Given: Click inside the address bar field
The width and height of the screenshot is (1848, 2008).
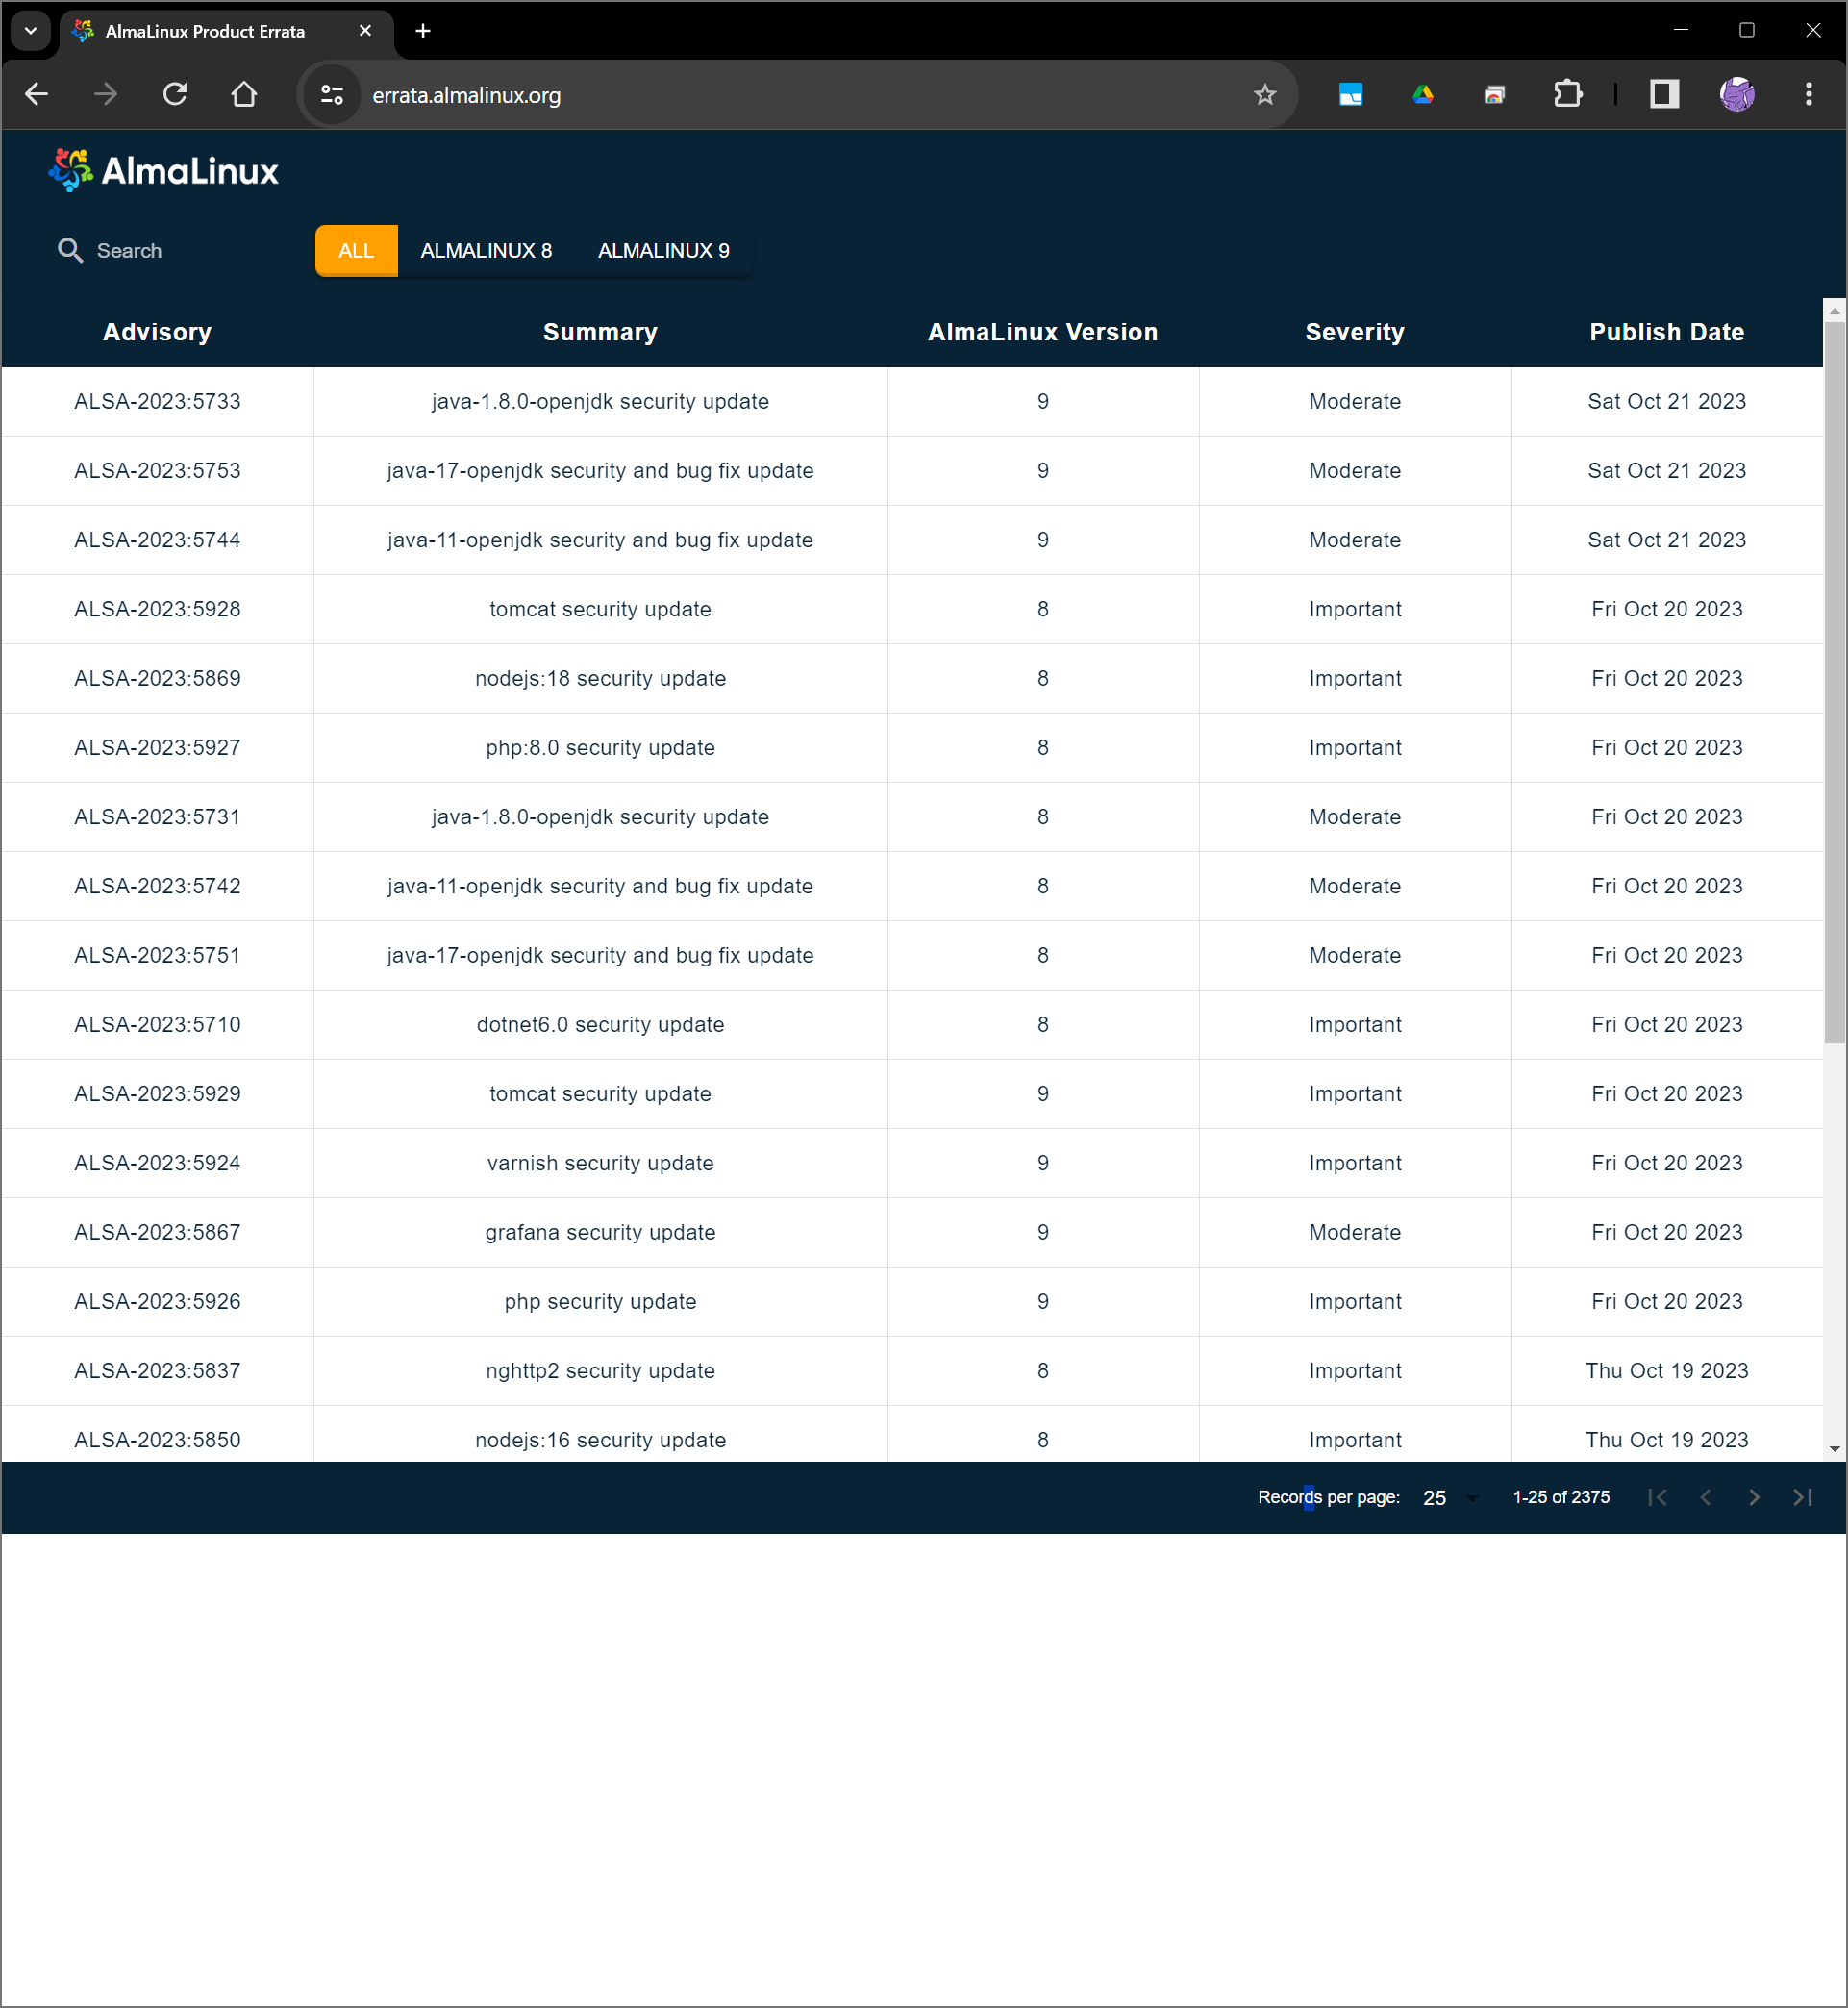Looking at the screenshot, I should [700, 94].
